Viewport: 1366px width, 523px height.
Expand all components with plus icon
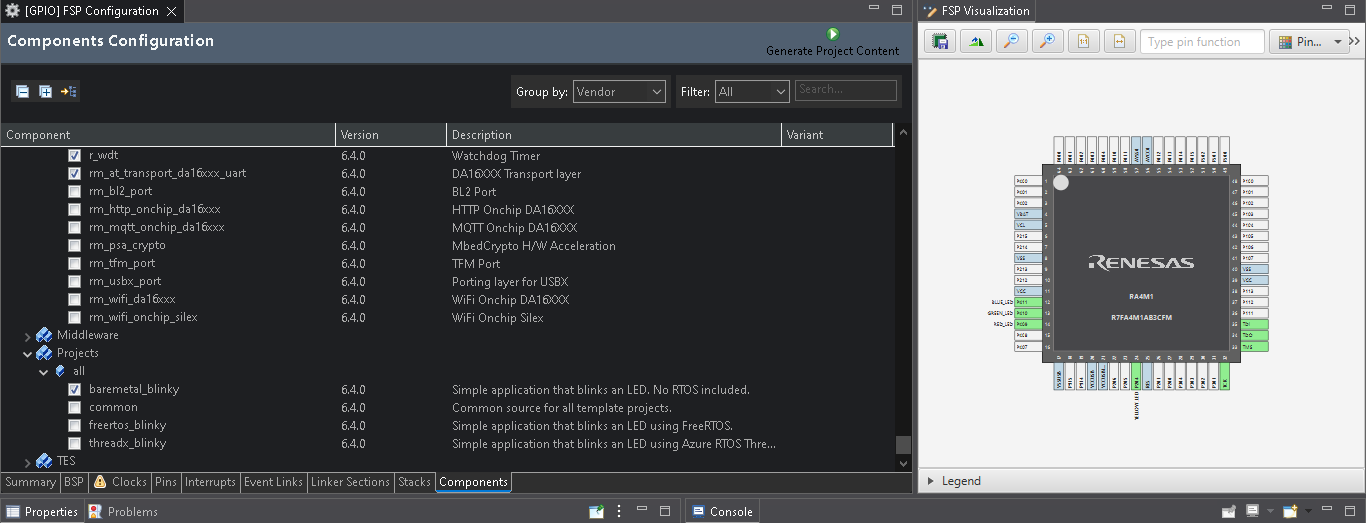[x=45, y=91]
